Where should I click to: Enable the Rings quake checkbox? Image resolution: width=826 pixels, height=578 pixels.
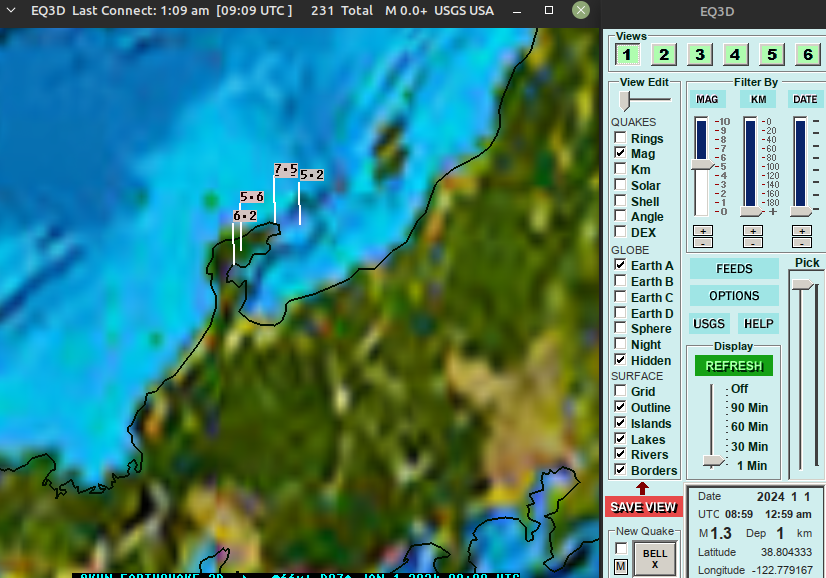click(x=621, y=138)
